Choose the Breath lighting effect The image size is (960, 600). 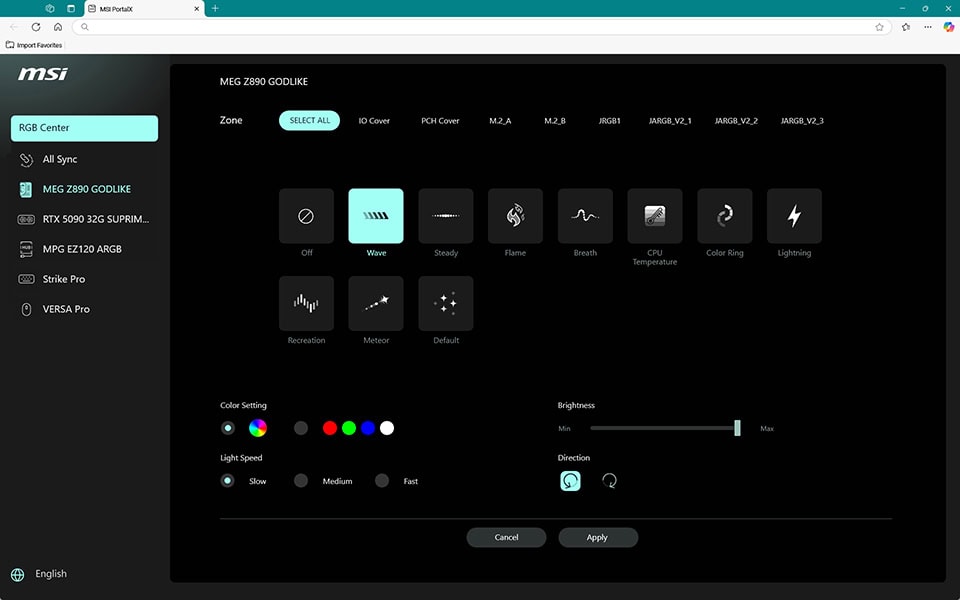585,215
